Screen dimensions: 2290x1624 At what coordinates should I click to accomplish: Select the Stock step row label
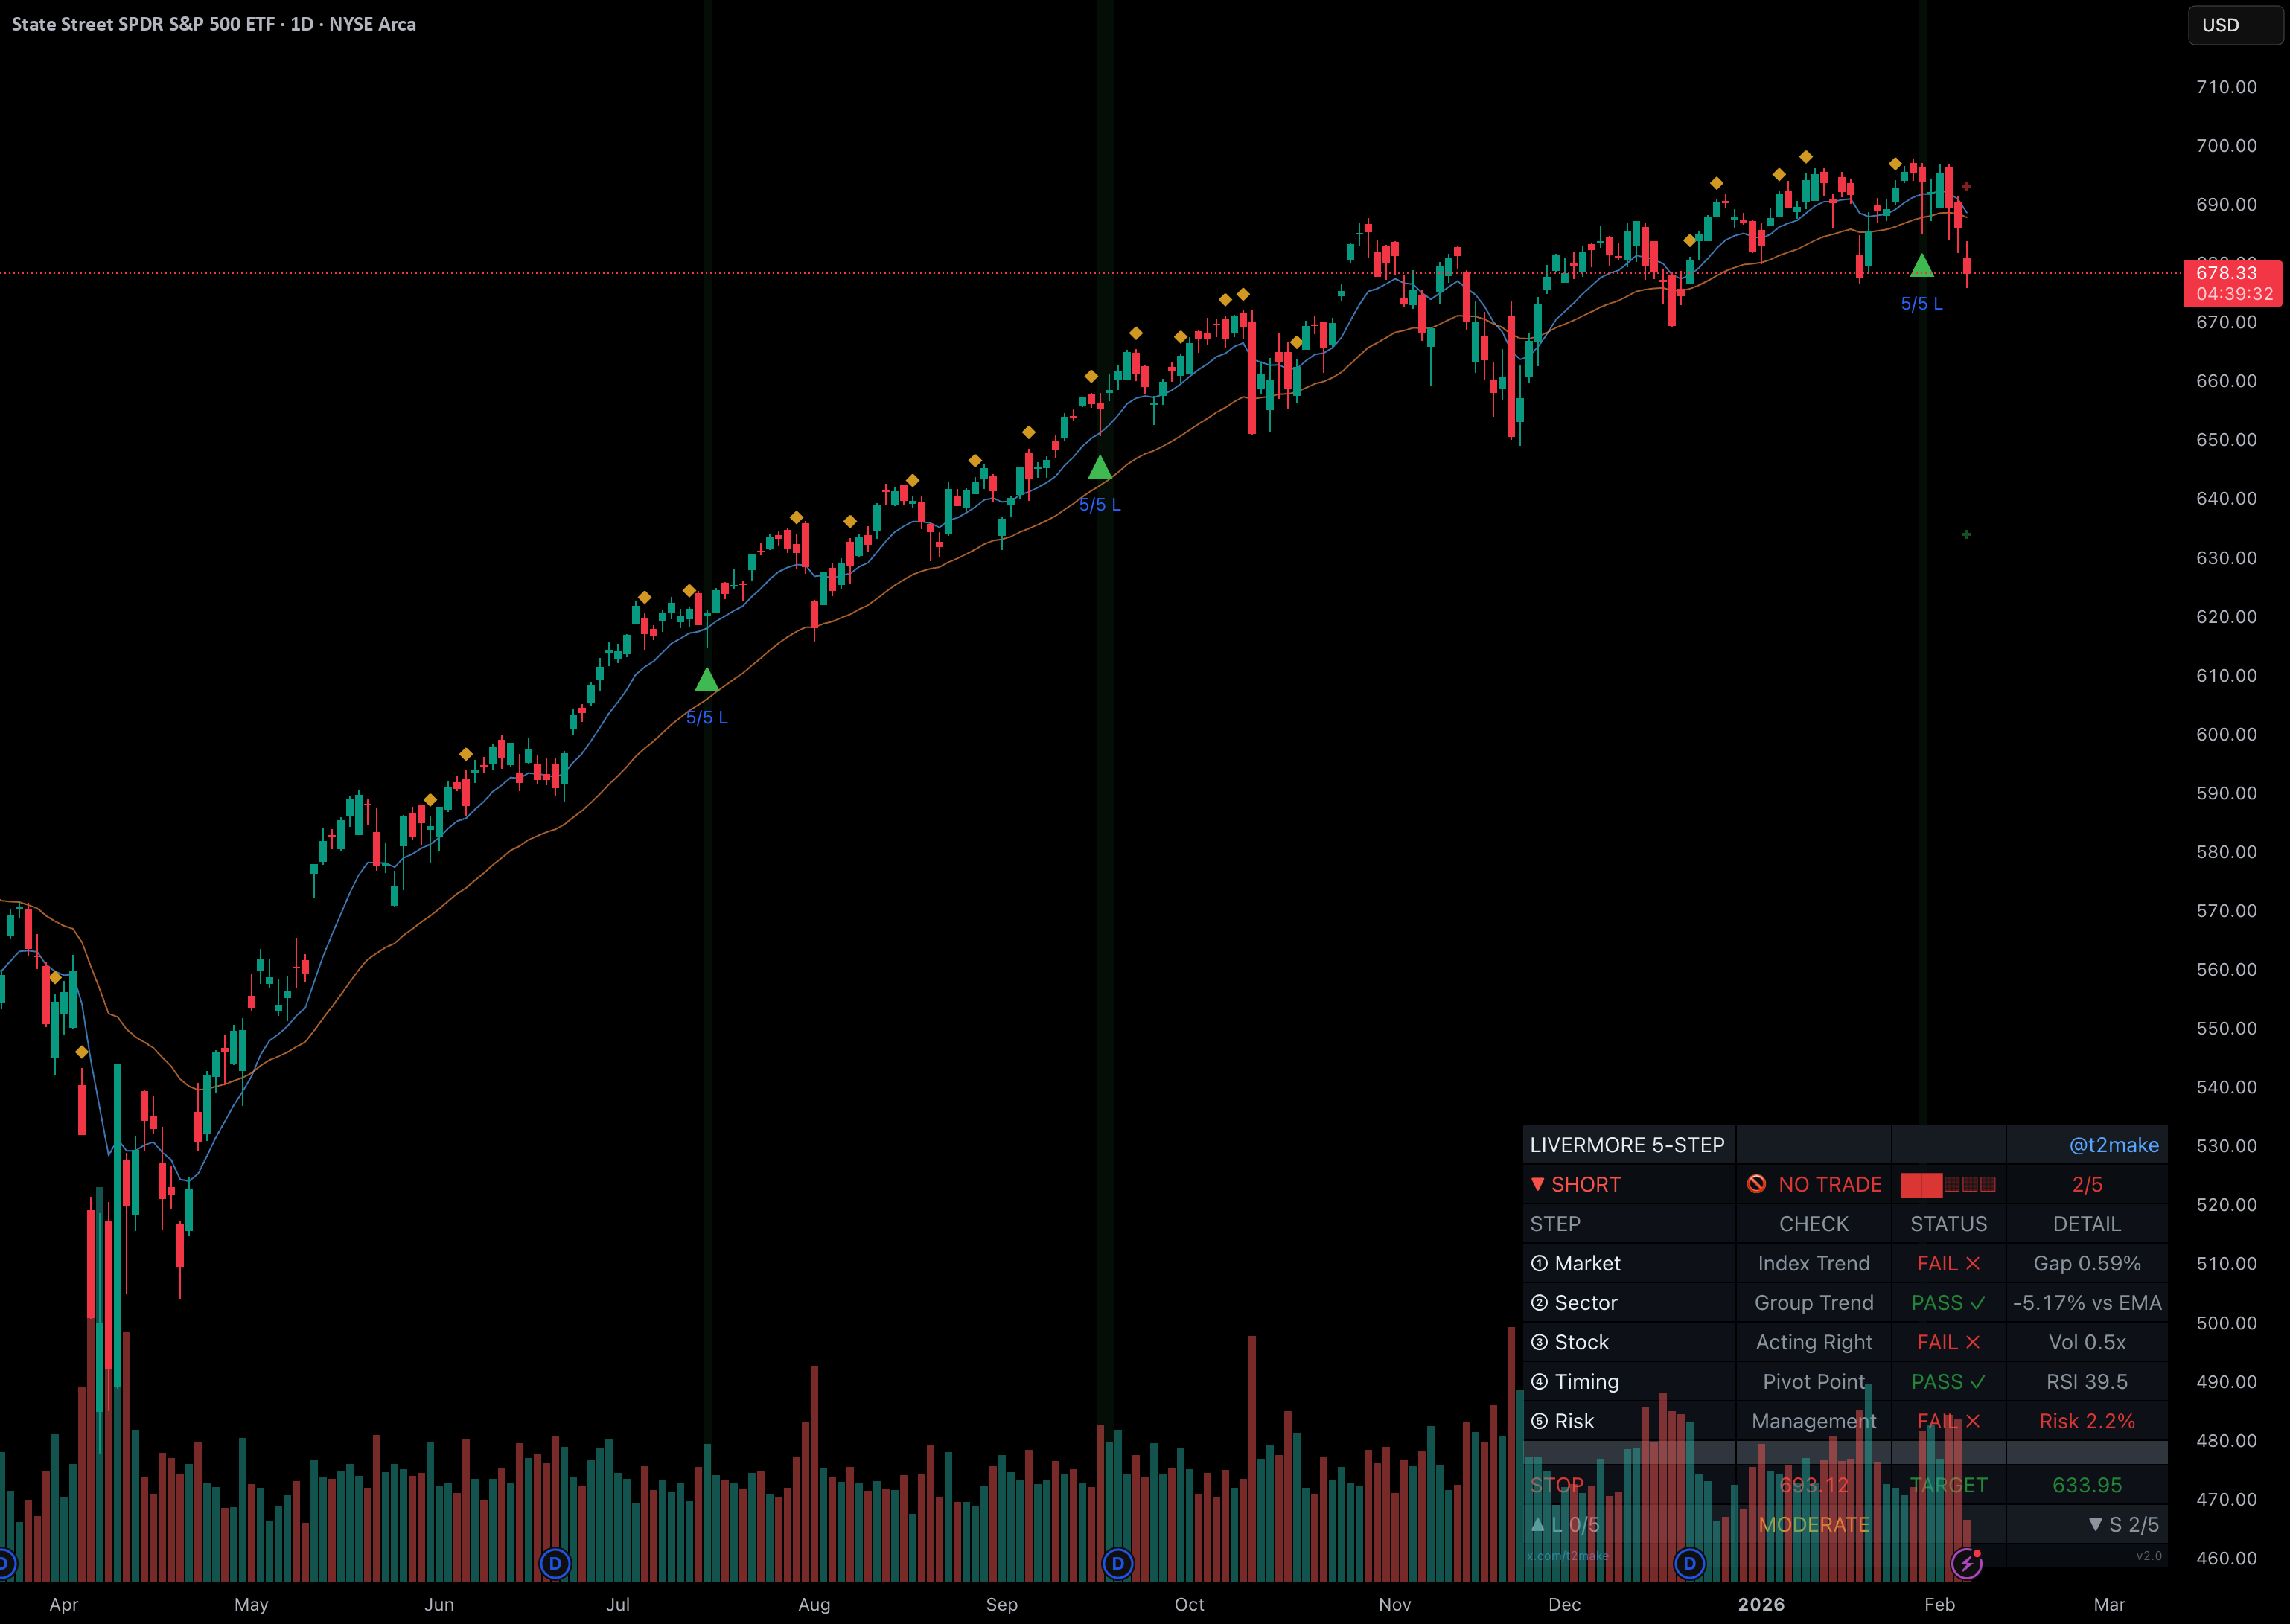pos(1570,1342)
